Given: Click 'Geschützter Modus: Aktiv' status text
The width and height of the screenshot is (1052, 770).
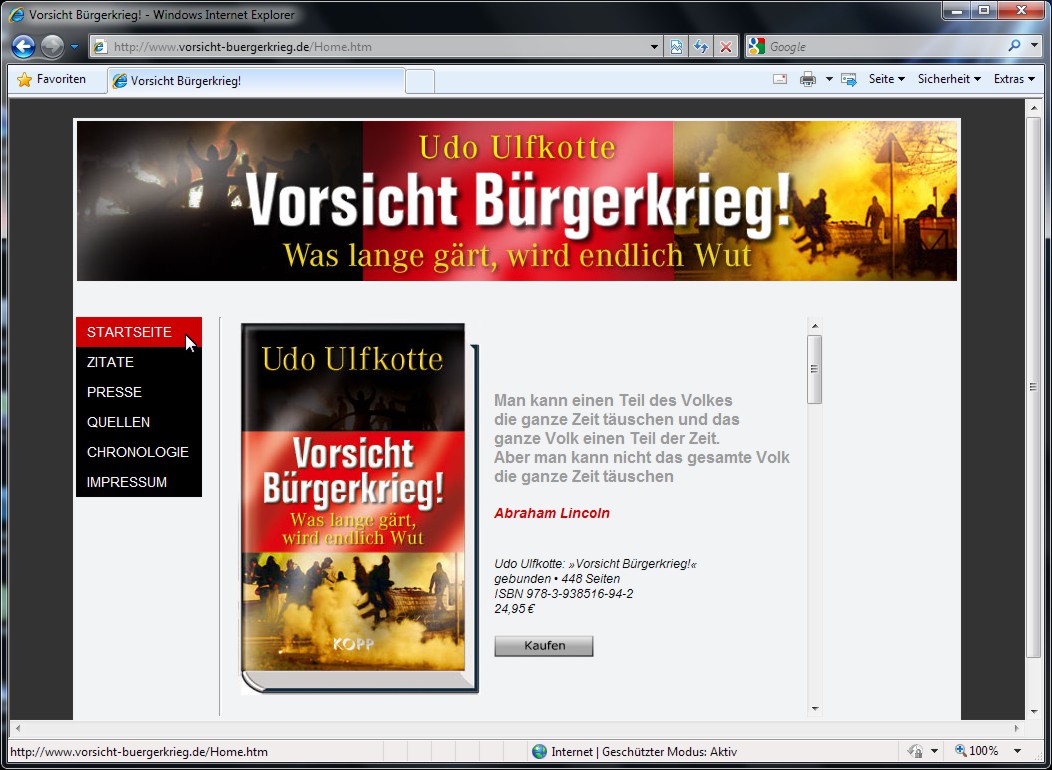Looking at the screenshot, I should [670, 752].
